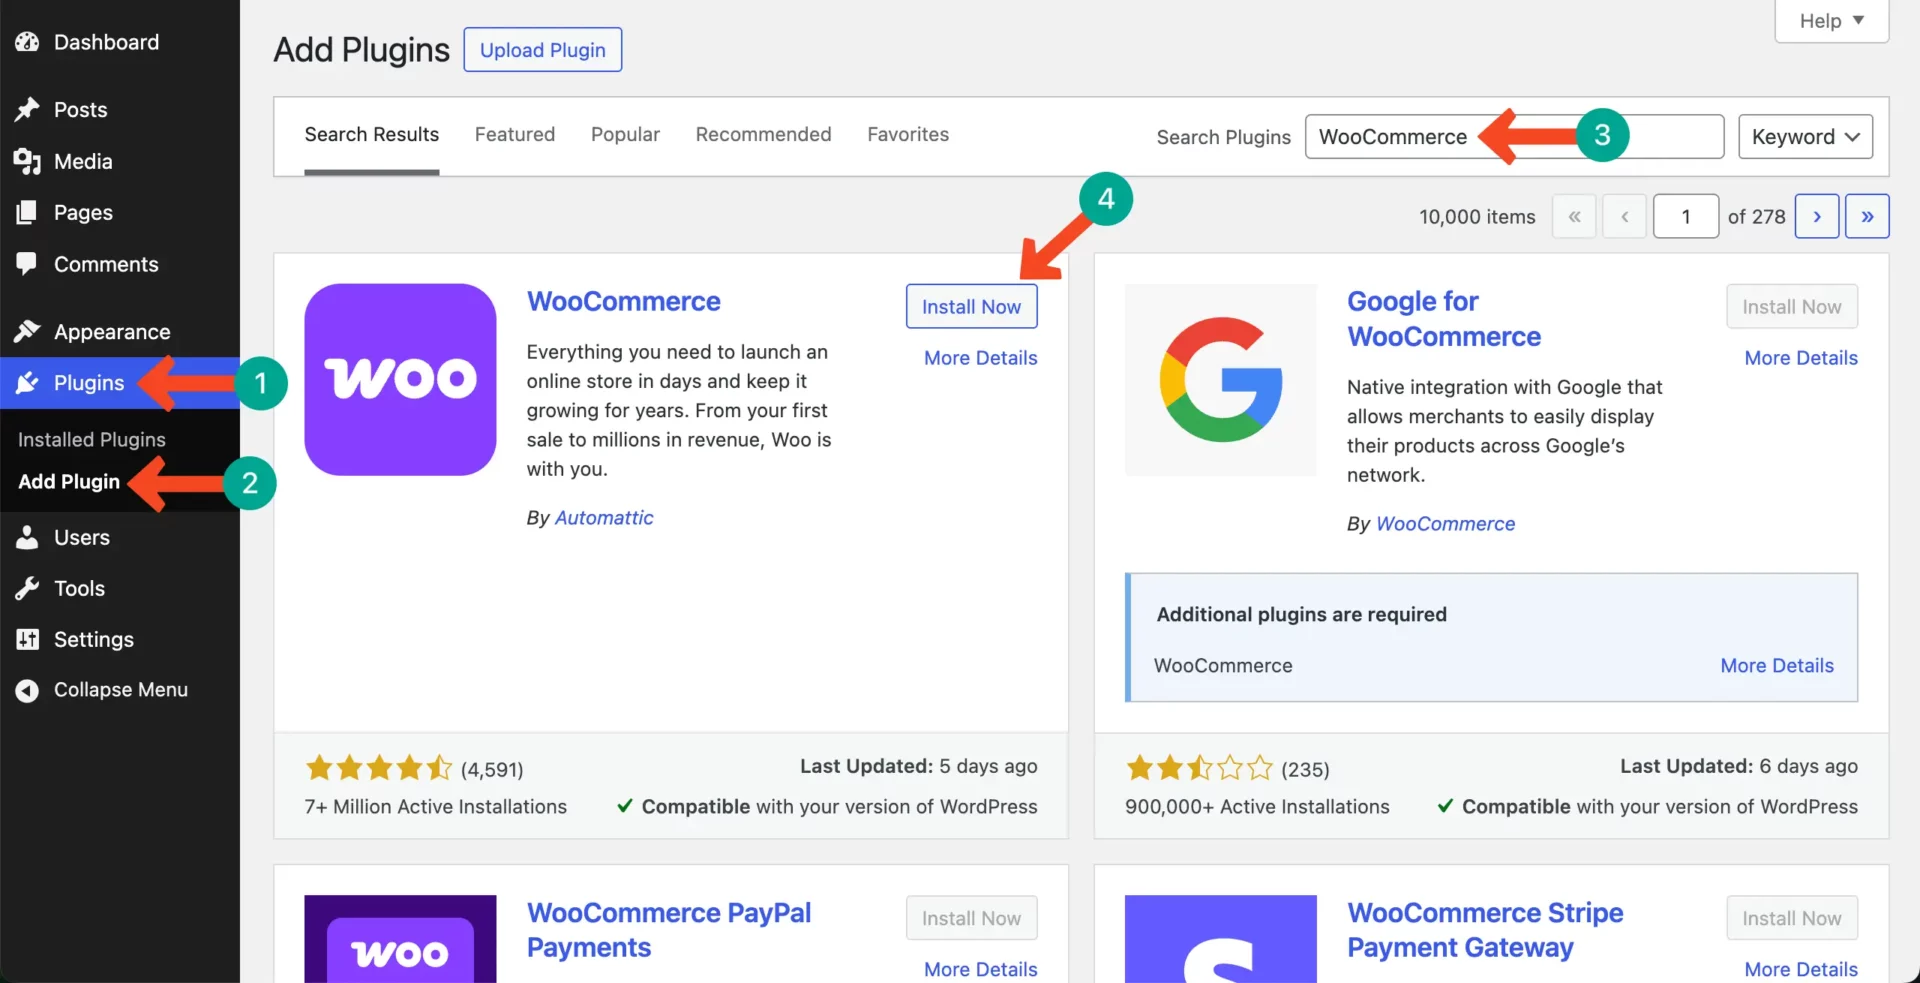Click the WooCommerce PayPal Payments logo

(x=400, y=938)
